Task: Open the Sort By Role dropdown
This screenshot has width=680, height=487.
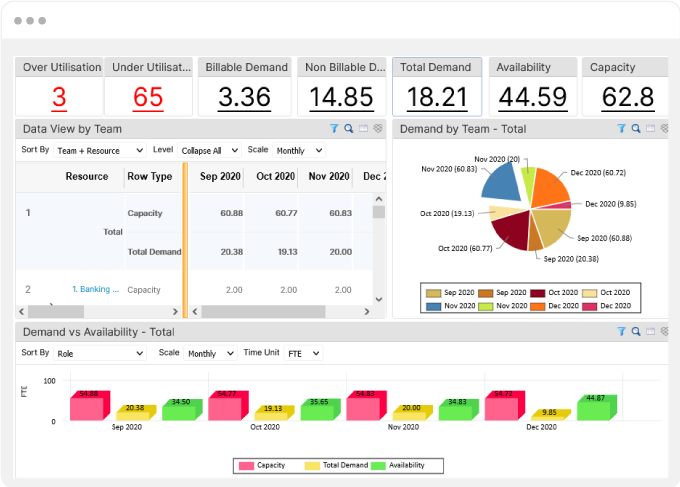Action: tap(100, 353)
